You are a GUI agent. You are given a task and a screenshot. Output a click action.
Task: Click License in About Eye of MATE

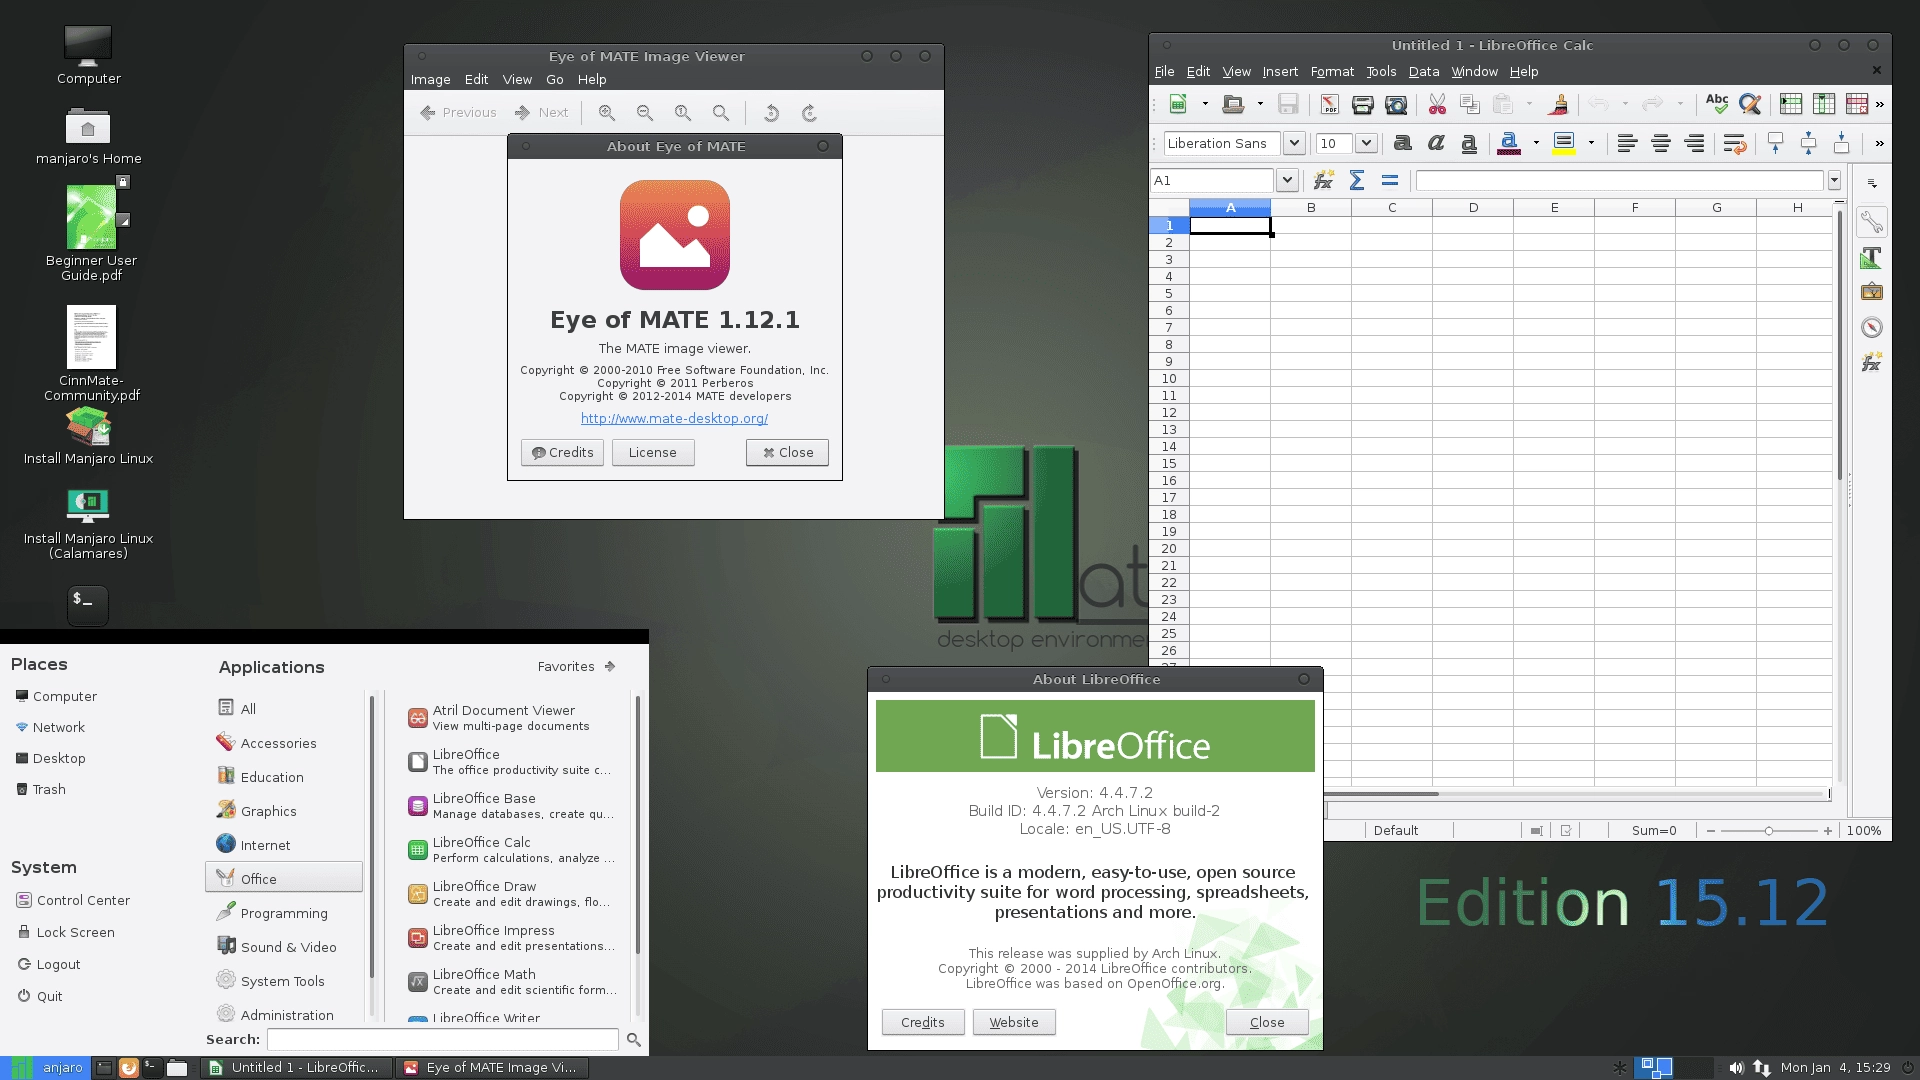tap(653, 453)
